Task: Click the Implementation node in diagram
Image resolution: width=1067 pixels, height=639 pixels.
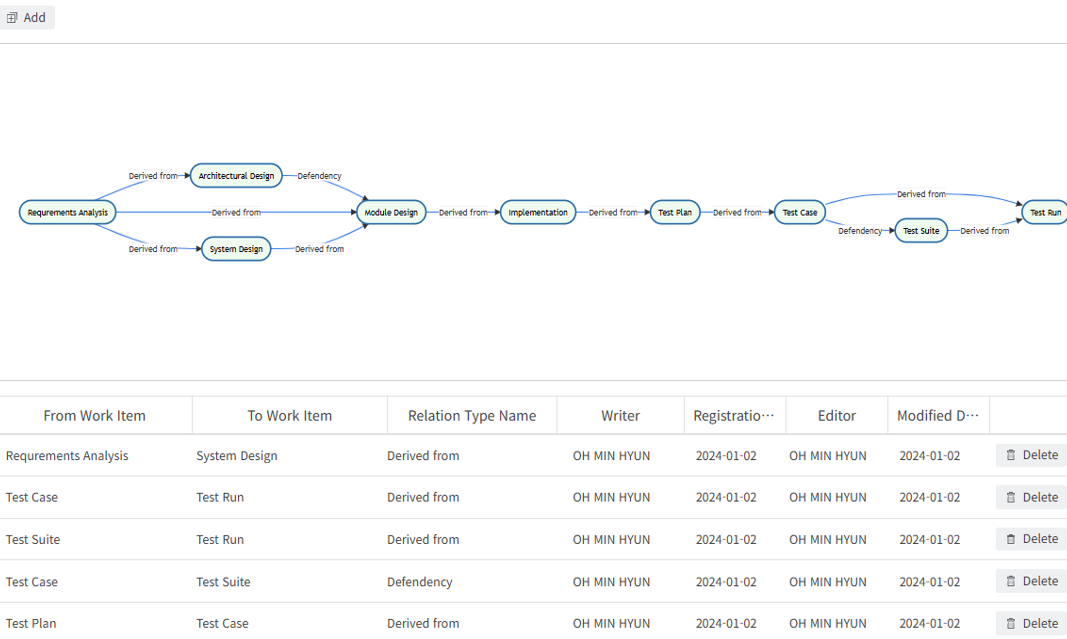Action: pyautogui.click(x=538, y=212)
